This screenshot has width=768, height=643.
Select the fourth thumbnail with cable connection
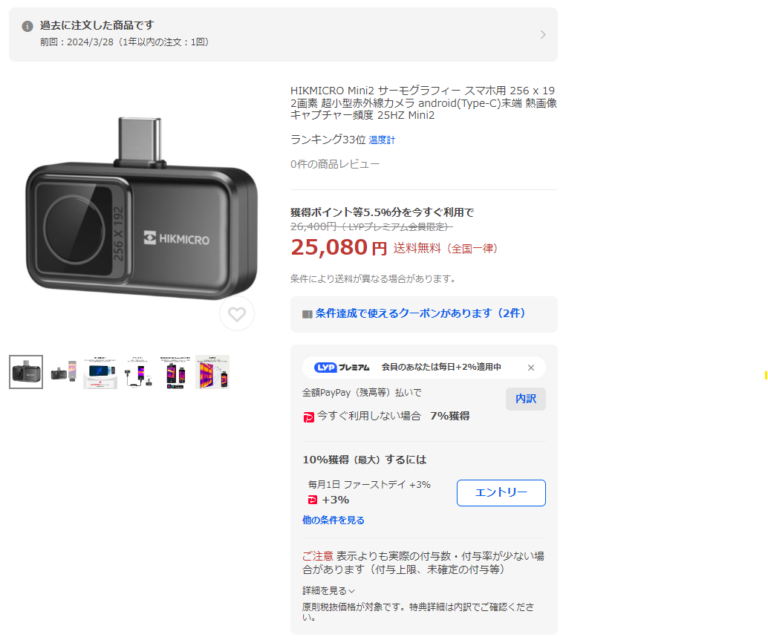click(x=138, y=372)
